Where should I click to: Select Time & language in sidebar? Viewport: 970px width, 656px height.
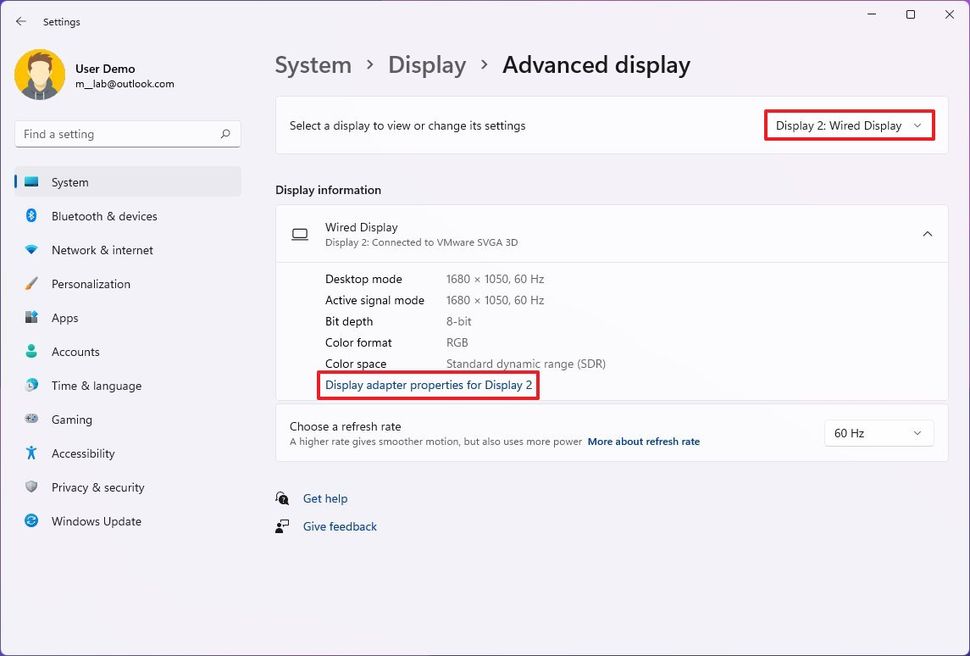click(96, 386)
